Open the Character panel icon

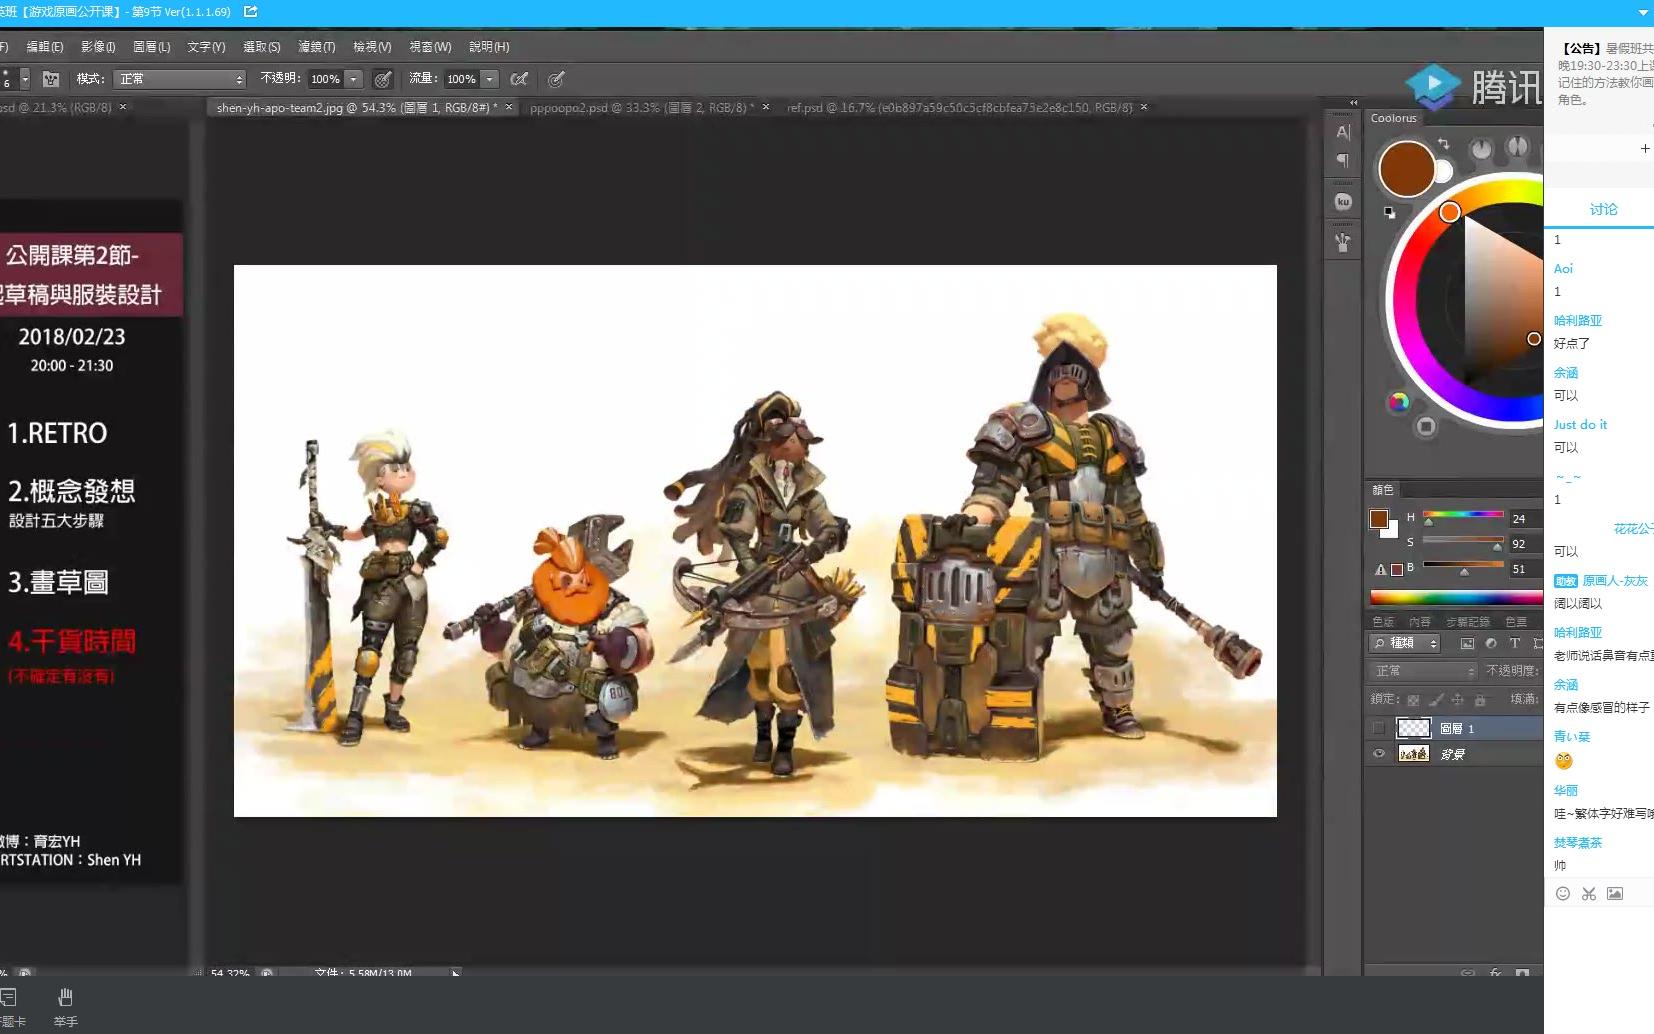1343,132
